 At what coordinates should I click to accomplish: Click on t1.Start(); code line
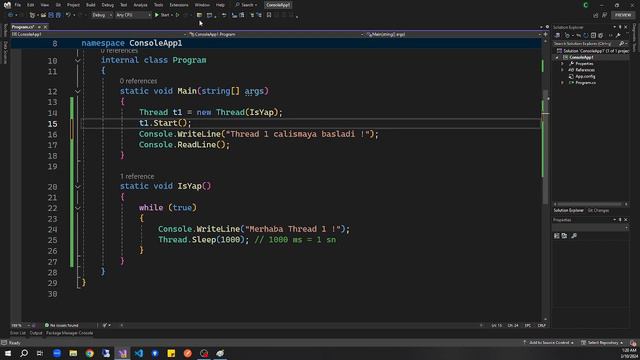click(165, 123)
